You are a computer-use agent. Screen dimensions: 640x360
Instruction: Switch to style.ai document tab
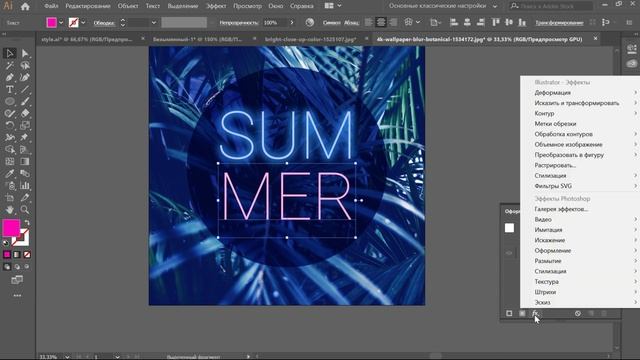pos(87,39)
